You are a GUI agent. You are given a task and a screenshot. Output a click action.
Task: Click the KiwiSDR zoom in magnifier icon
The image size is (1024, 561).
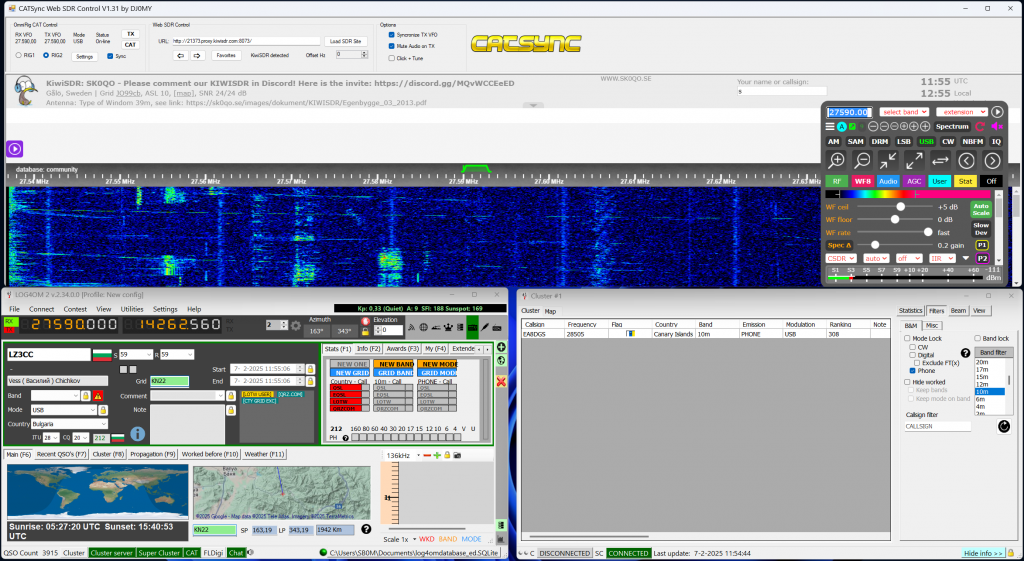pyautogui.click(x=836, y=160)
